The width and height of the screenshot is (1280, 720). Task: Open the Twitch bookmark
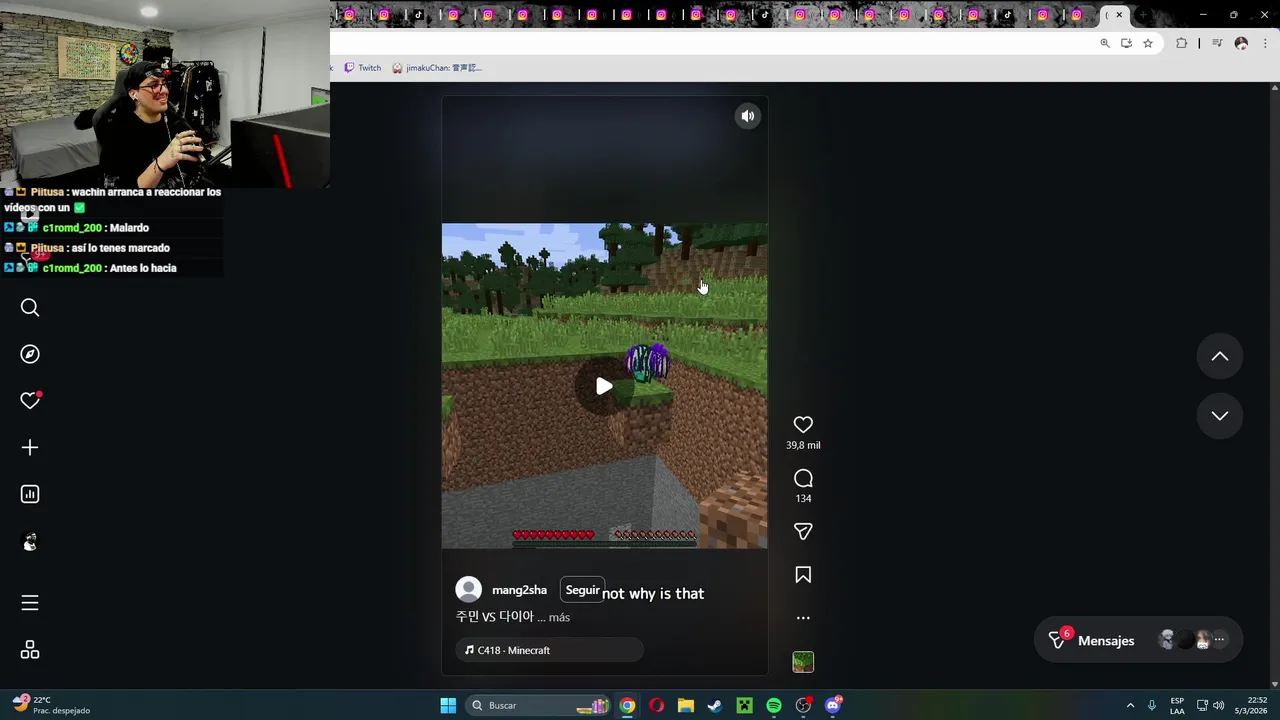(x=362, y=68)
